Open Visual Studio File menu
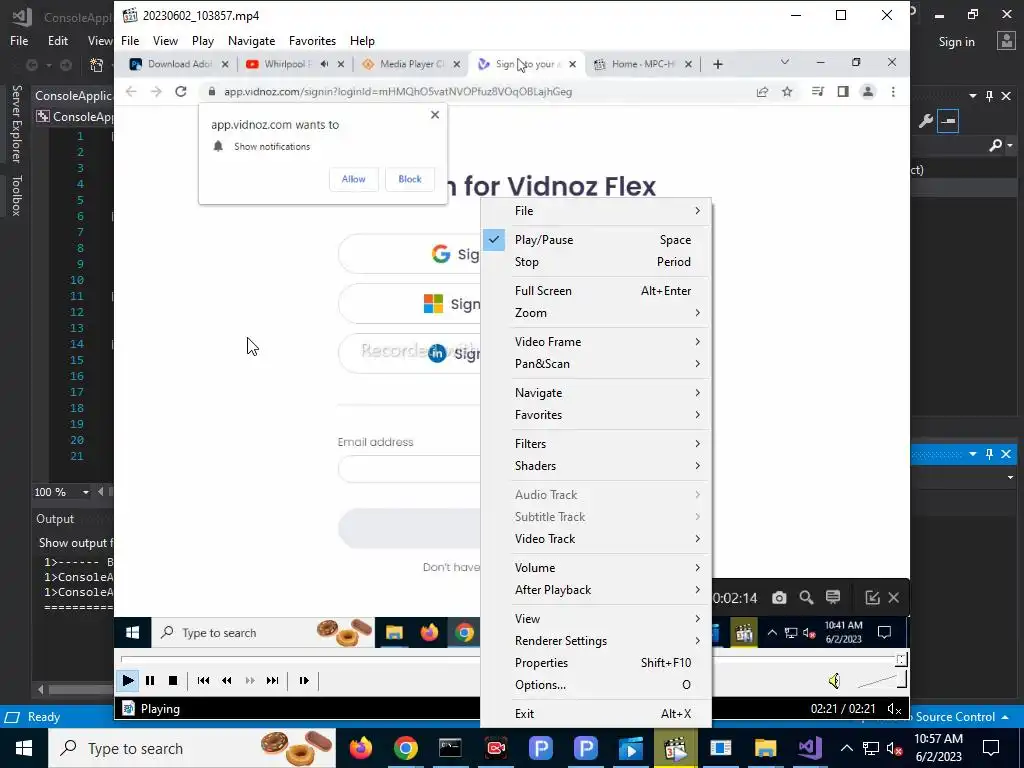 [19, 40]
